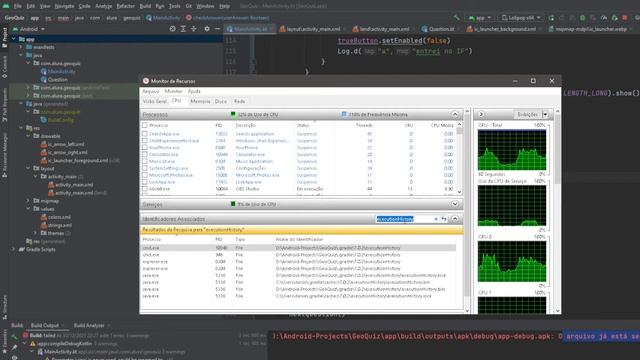Image resolution: width=640 pixels, height=360 pixels.
Task: Switch to Memória tab in Monitor de Recursos
Action: coord(200,101)
